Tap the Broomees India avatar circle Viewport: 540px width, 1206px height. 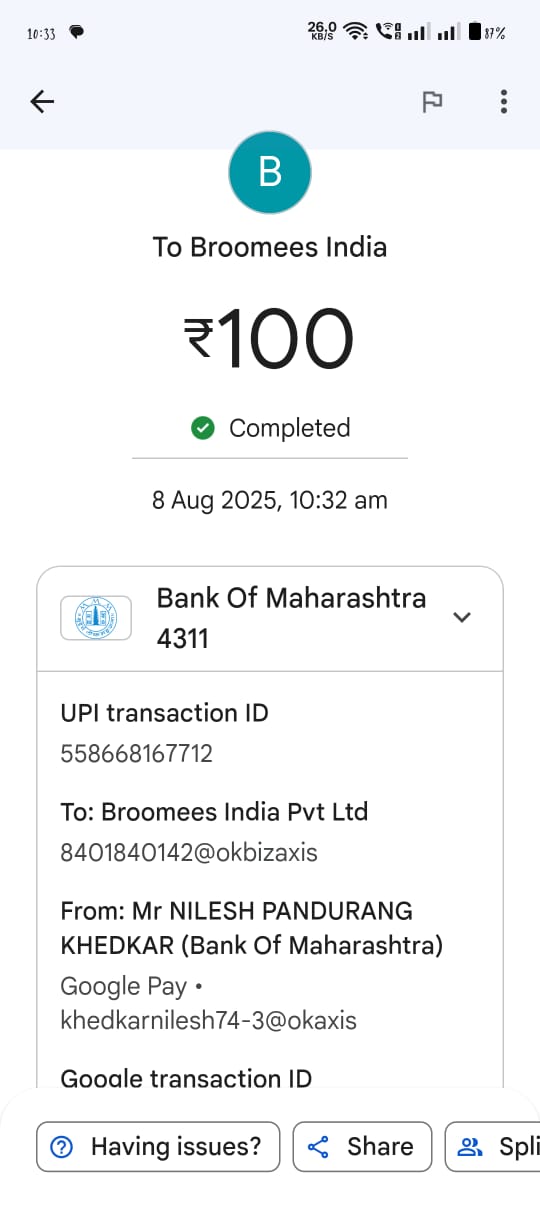270,172
